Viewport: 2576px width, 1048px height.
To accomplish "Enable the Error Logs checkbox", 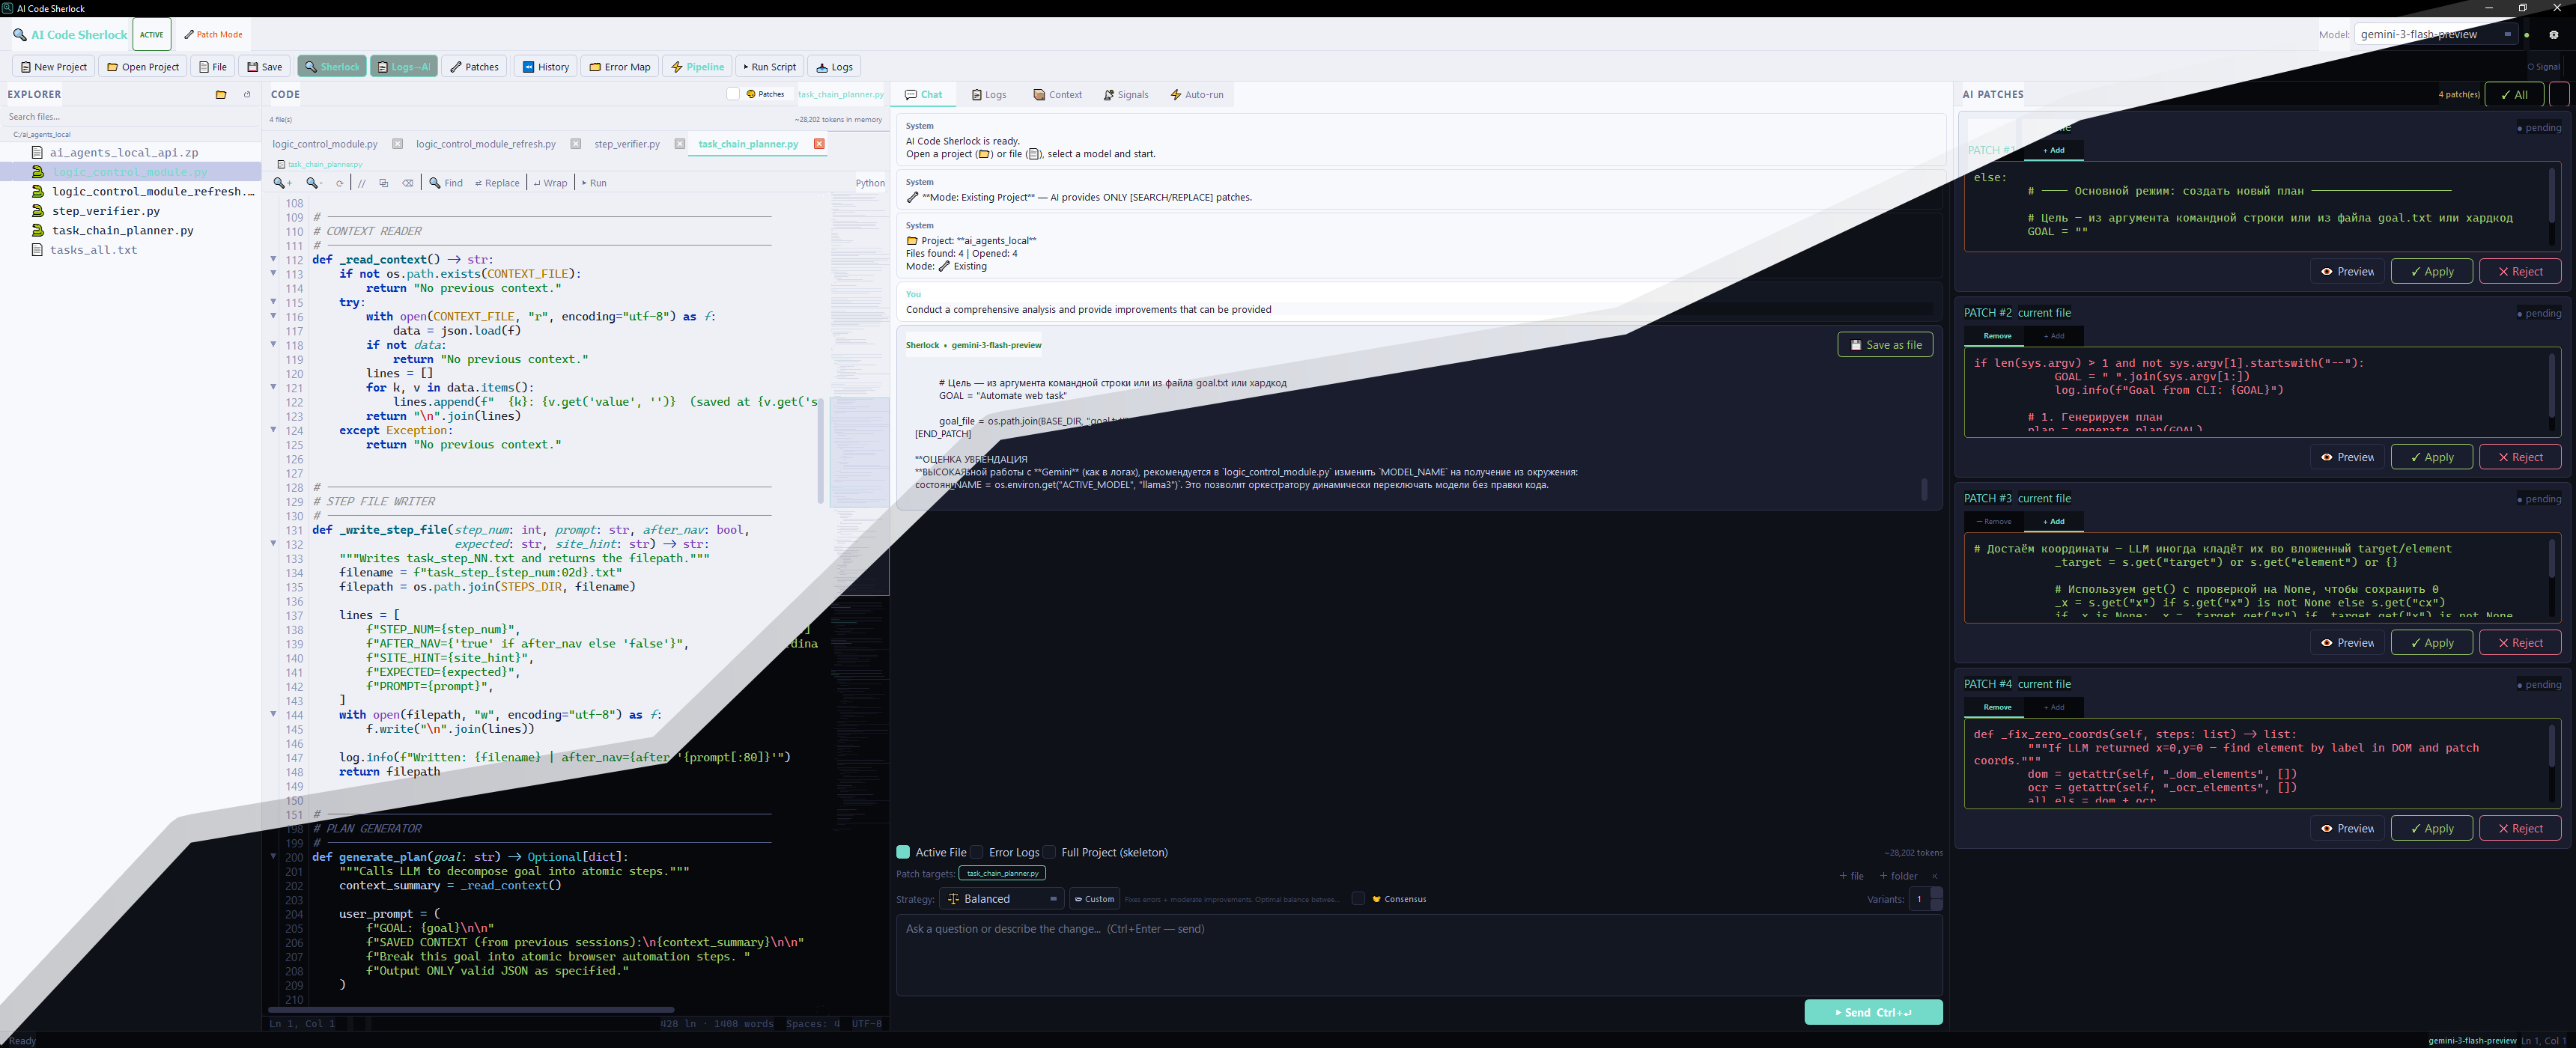I will pos(977,852).
